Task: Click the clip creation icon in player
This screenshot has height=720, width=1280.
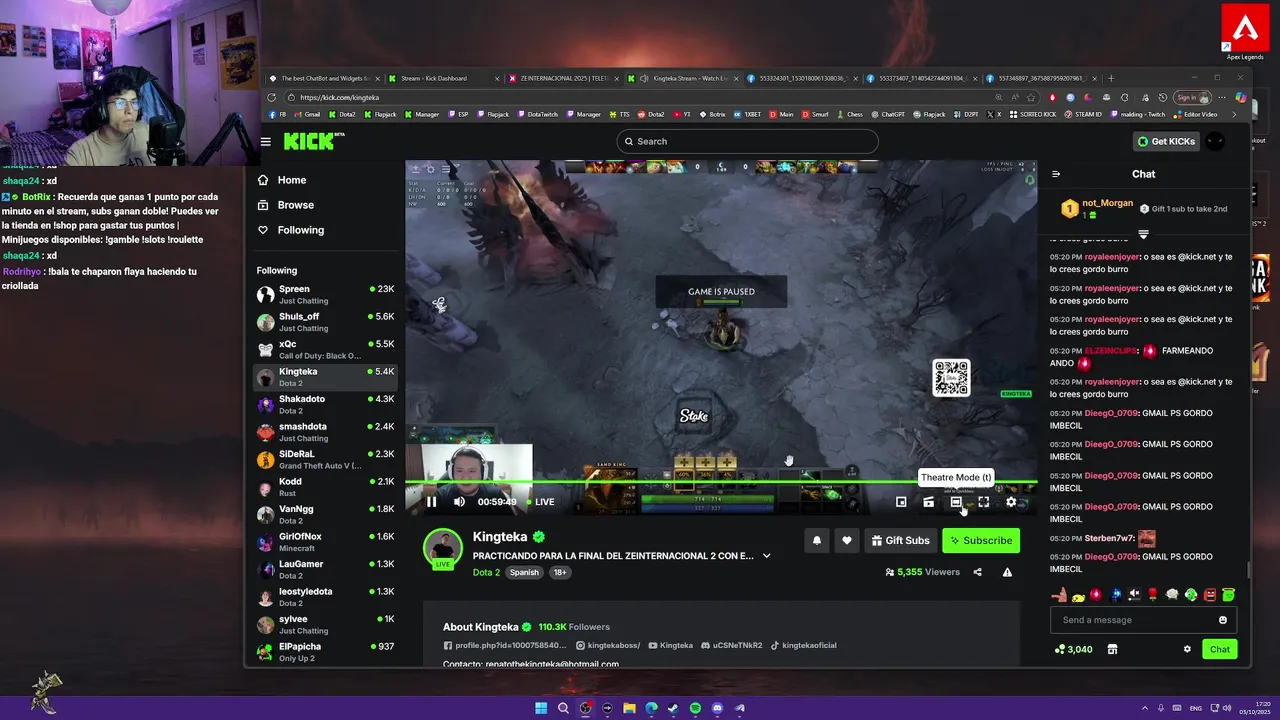Action: pos(928,502)
